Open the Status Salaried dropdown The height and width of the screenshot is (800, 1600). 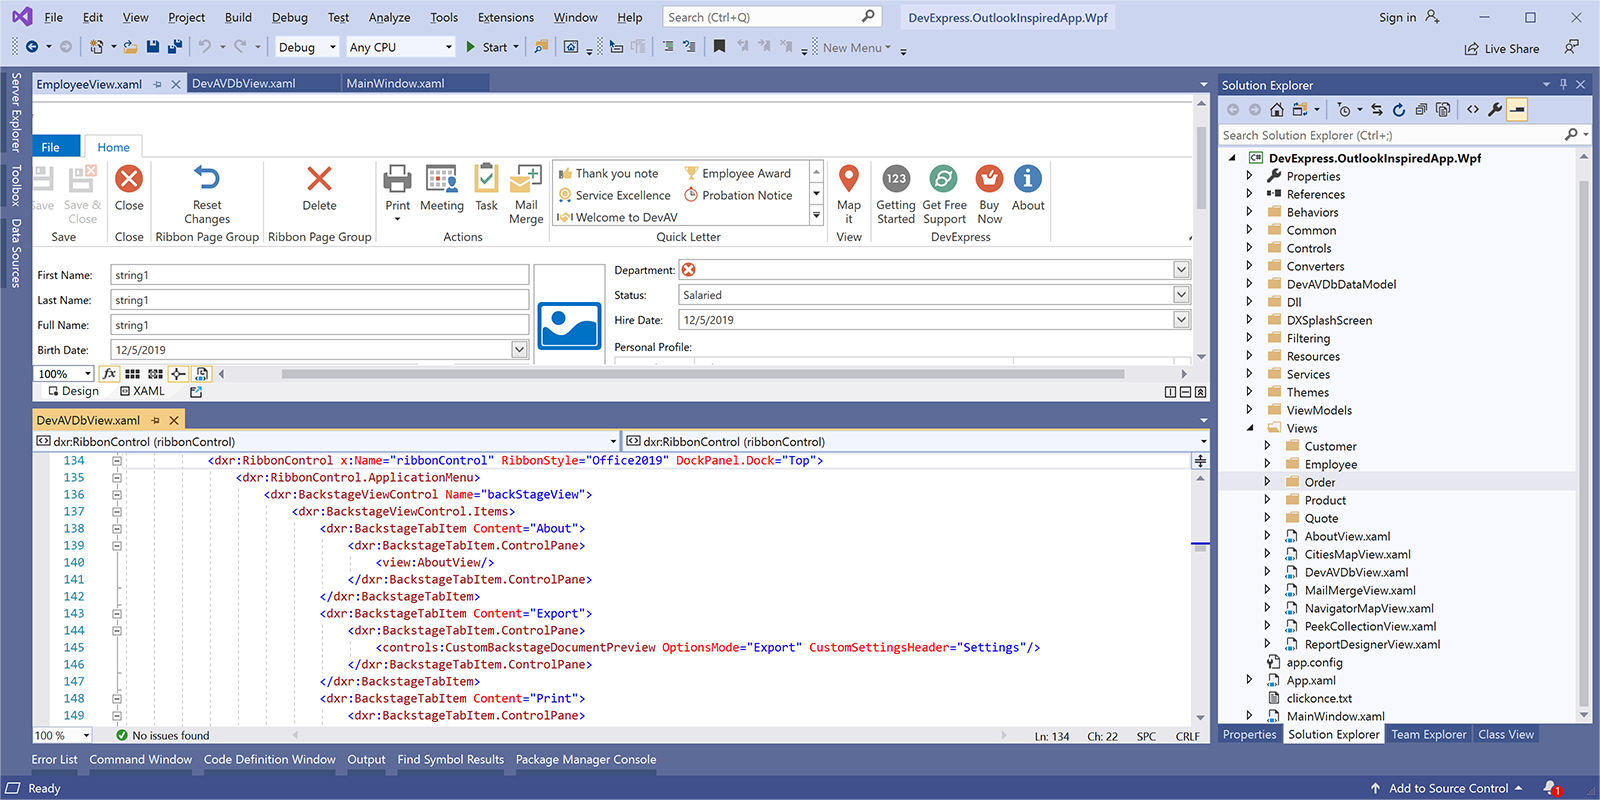[x=1181, y=295]
